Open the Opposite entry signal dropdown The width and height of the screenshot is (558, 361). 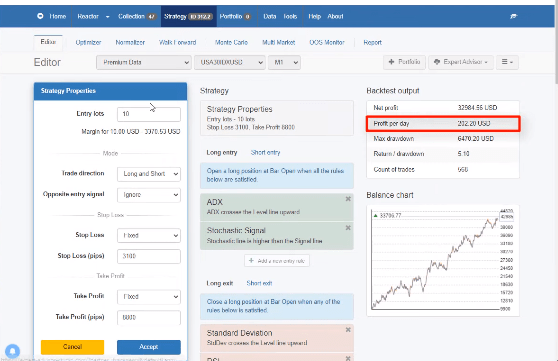coord(149,195)
